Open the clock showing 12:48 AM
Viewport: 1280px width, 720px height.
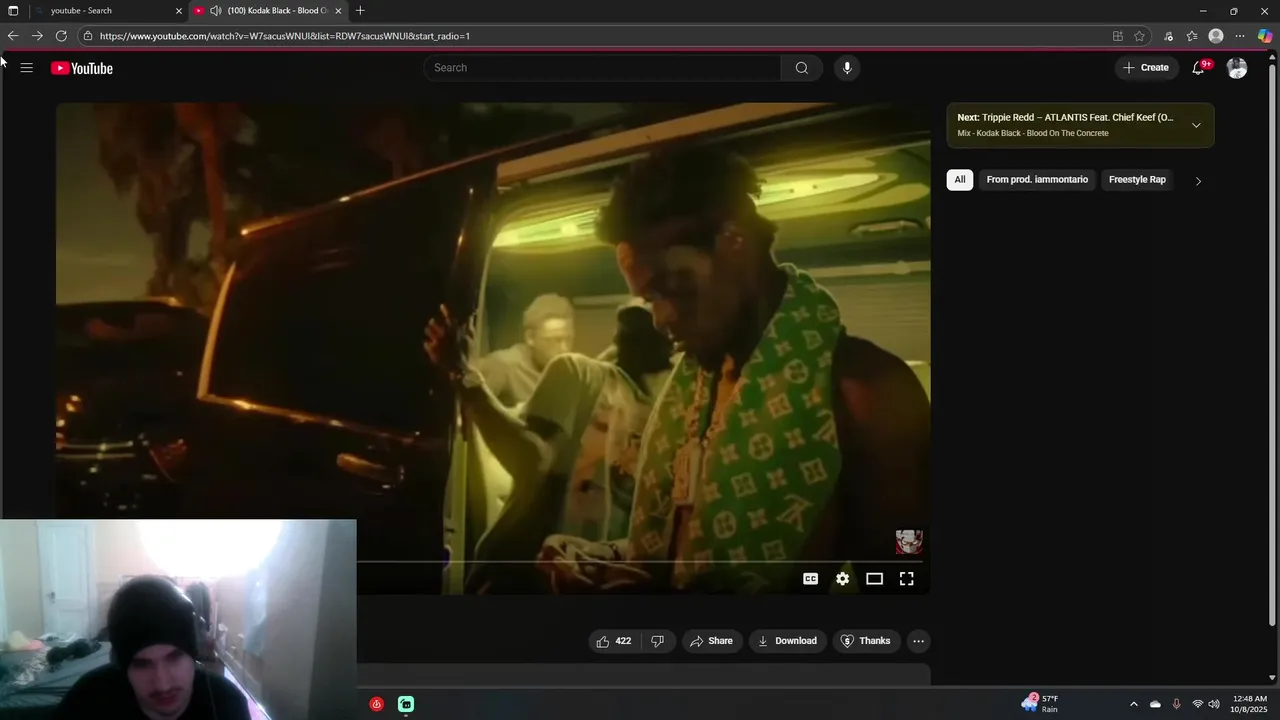coord(1250,704)
